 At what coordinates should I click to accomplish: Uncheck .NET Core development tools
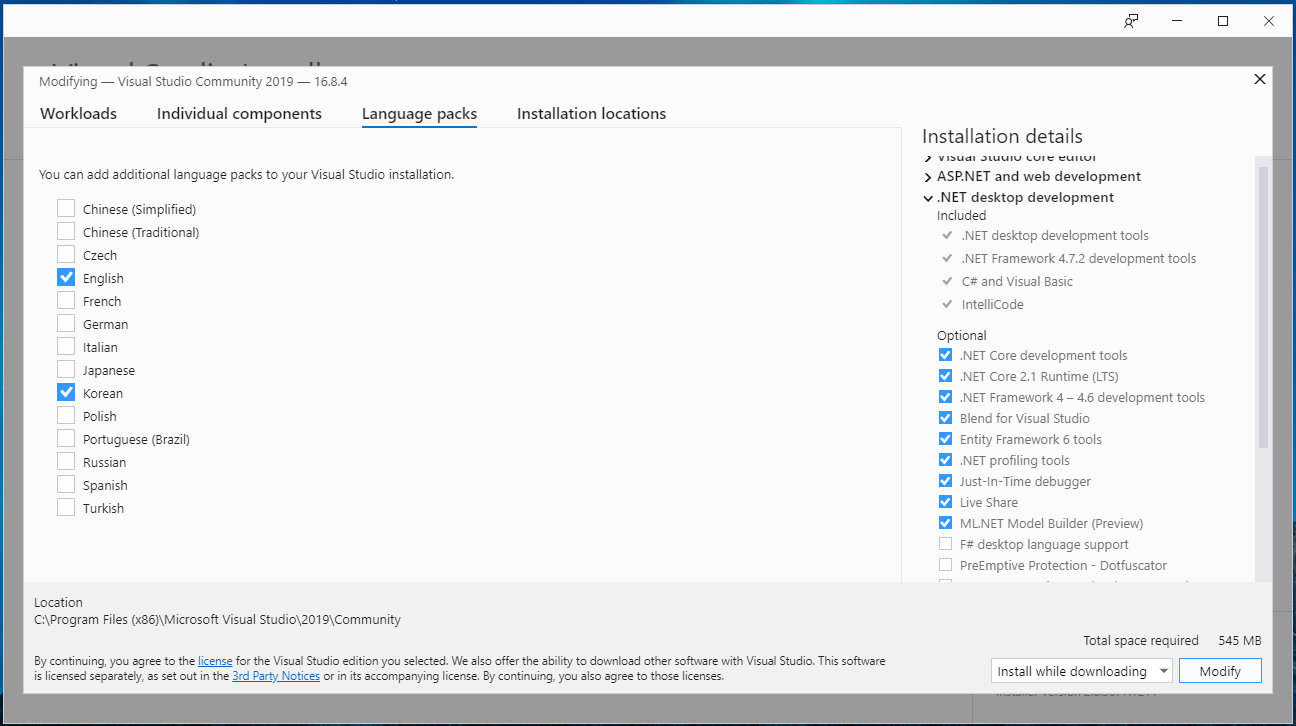tap(945, 355)
